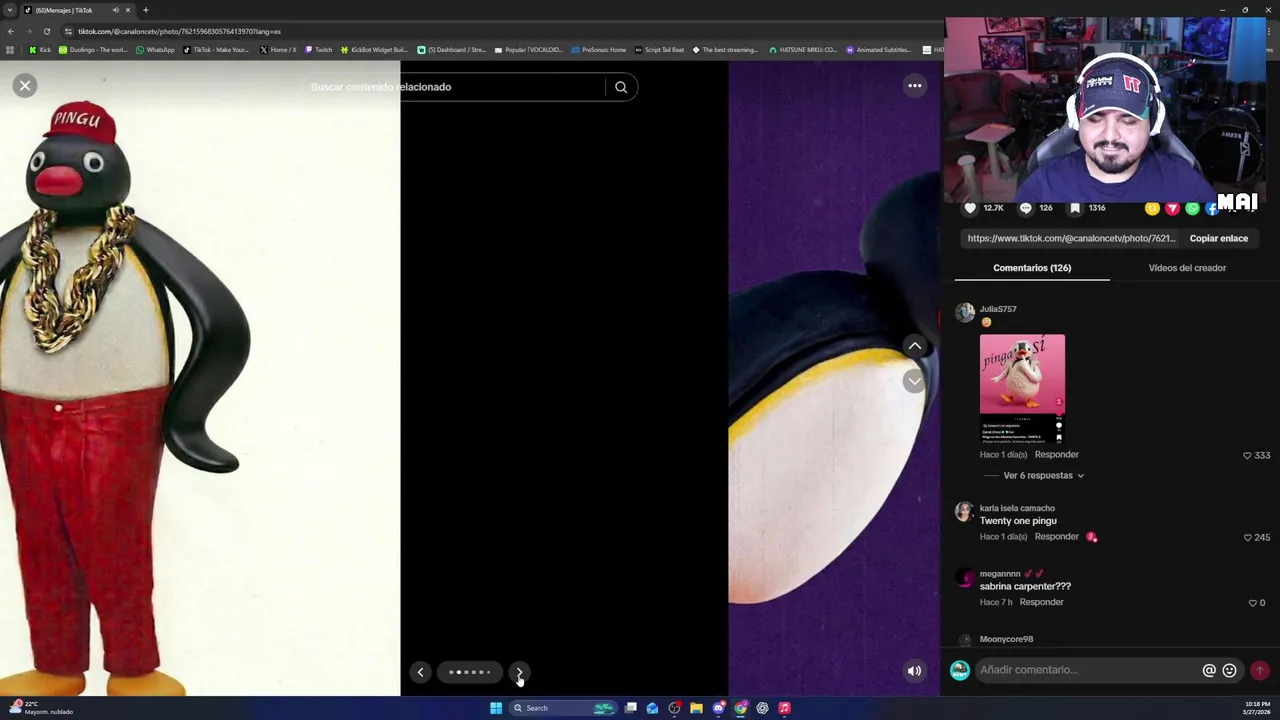This screenshot has height=720, width=1280.
Task: Show the previous photo in slideshow
Action: point(420,672)
